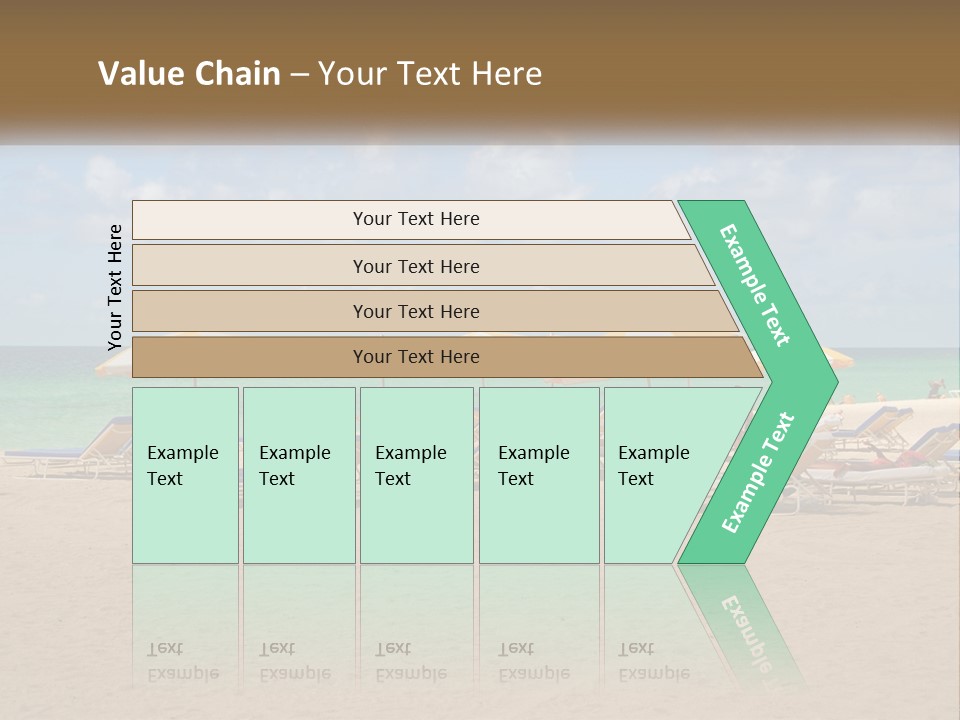Screen dimensions: 960x720
Task: Select the top 'Your Text Here' bar
Action: pos(411,219)
